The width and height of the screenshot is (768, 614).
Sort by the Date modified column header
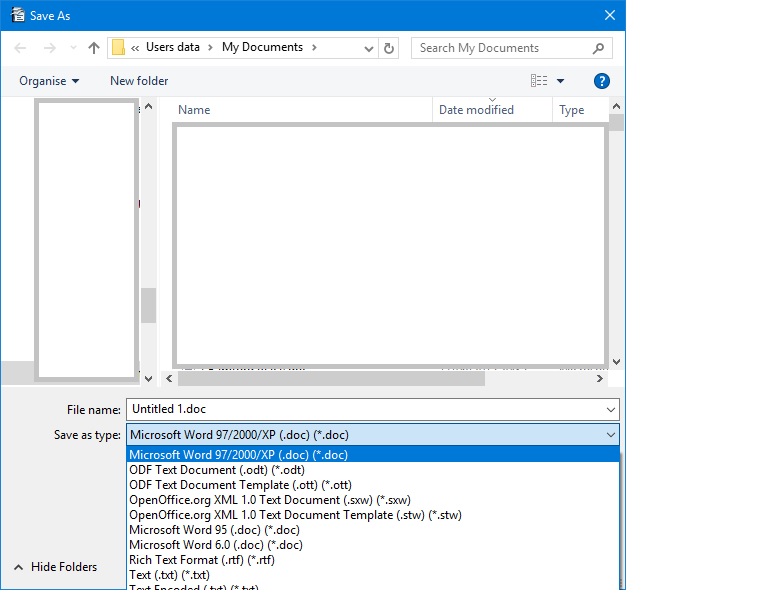[x=476, y=110]
